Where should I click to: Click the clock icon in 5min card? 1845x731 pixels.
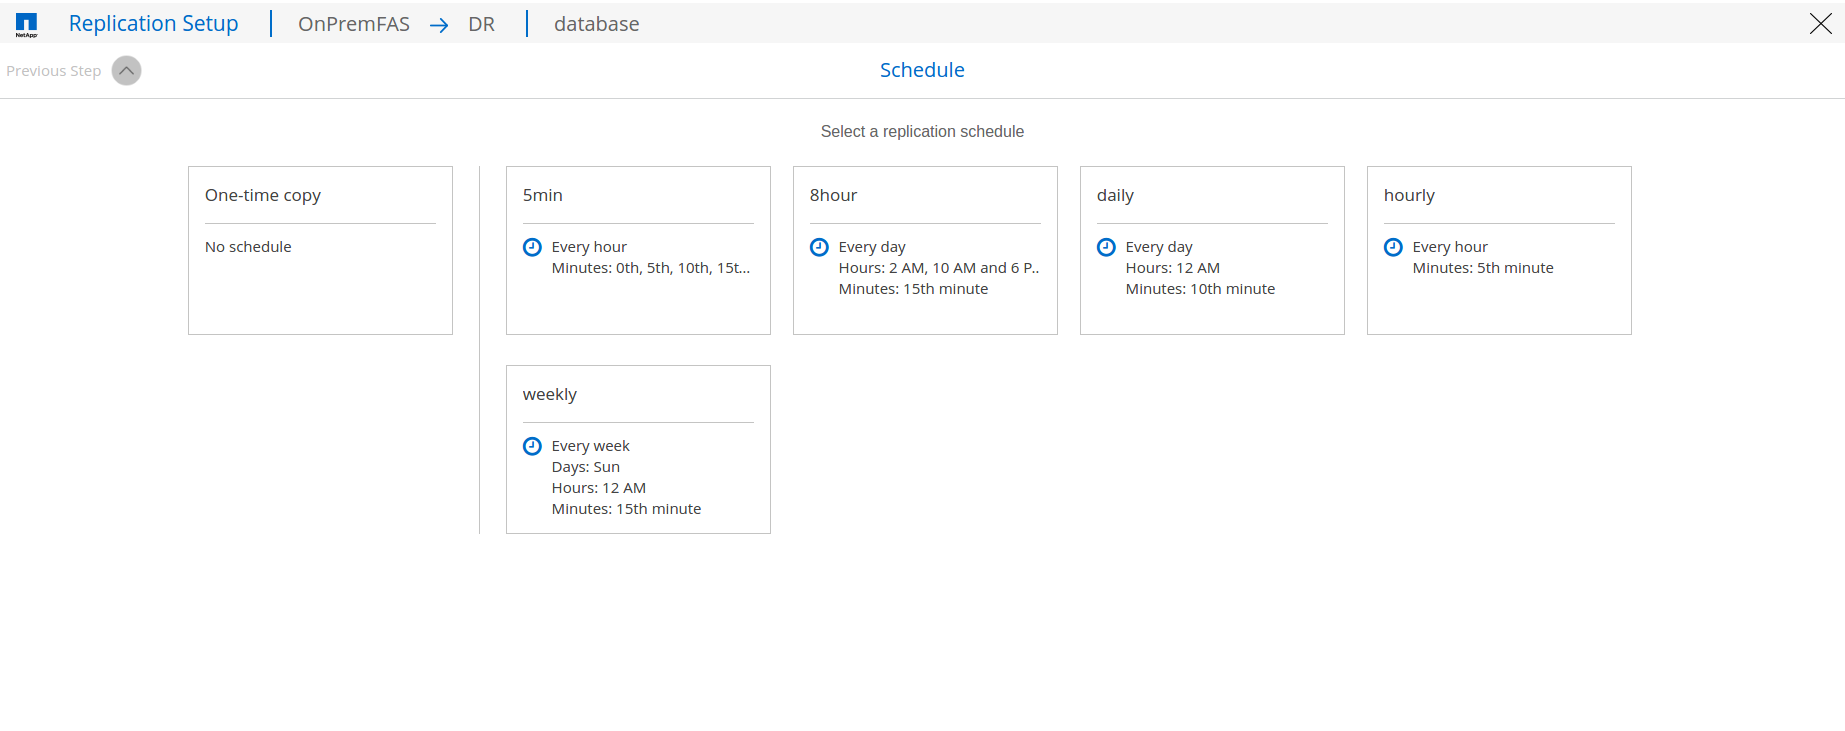point(532,247)
